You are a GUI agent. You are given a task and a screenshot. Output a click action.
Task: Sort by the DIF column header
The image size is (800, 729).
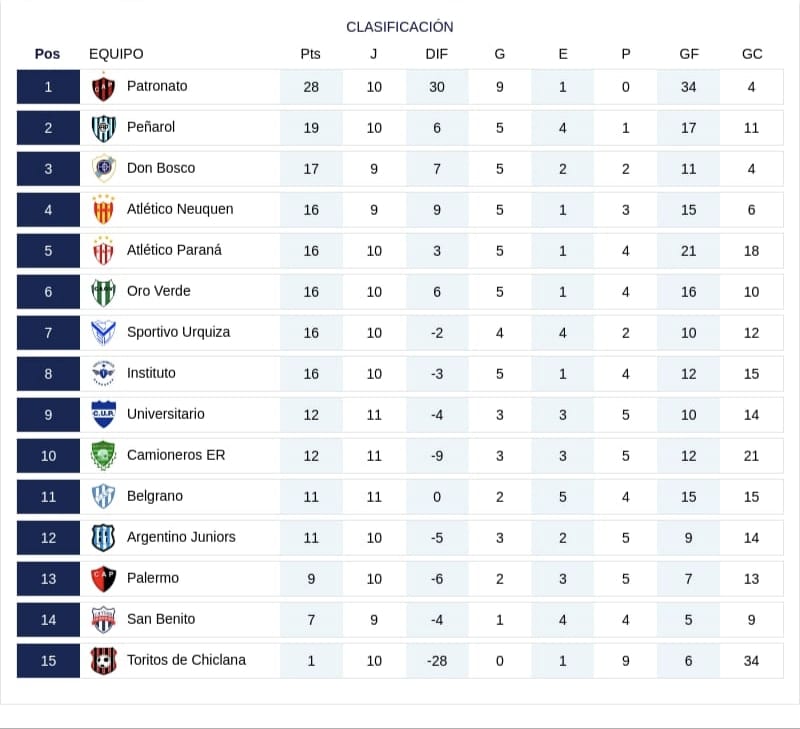pyautogui.click(x=436, y=54)
